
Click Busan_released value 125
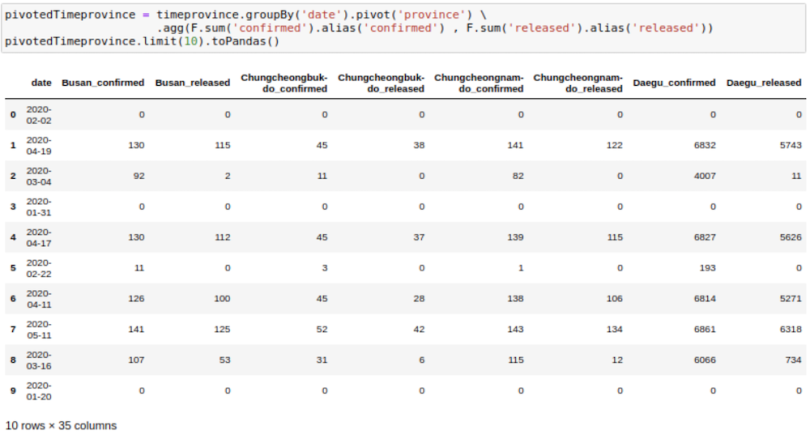tap(222, 329)
